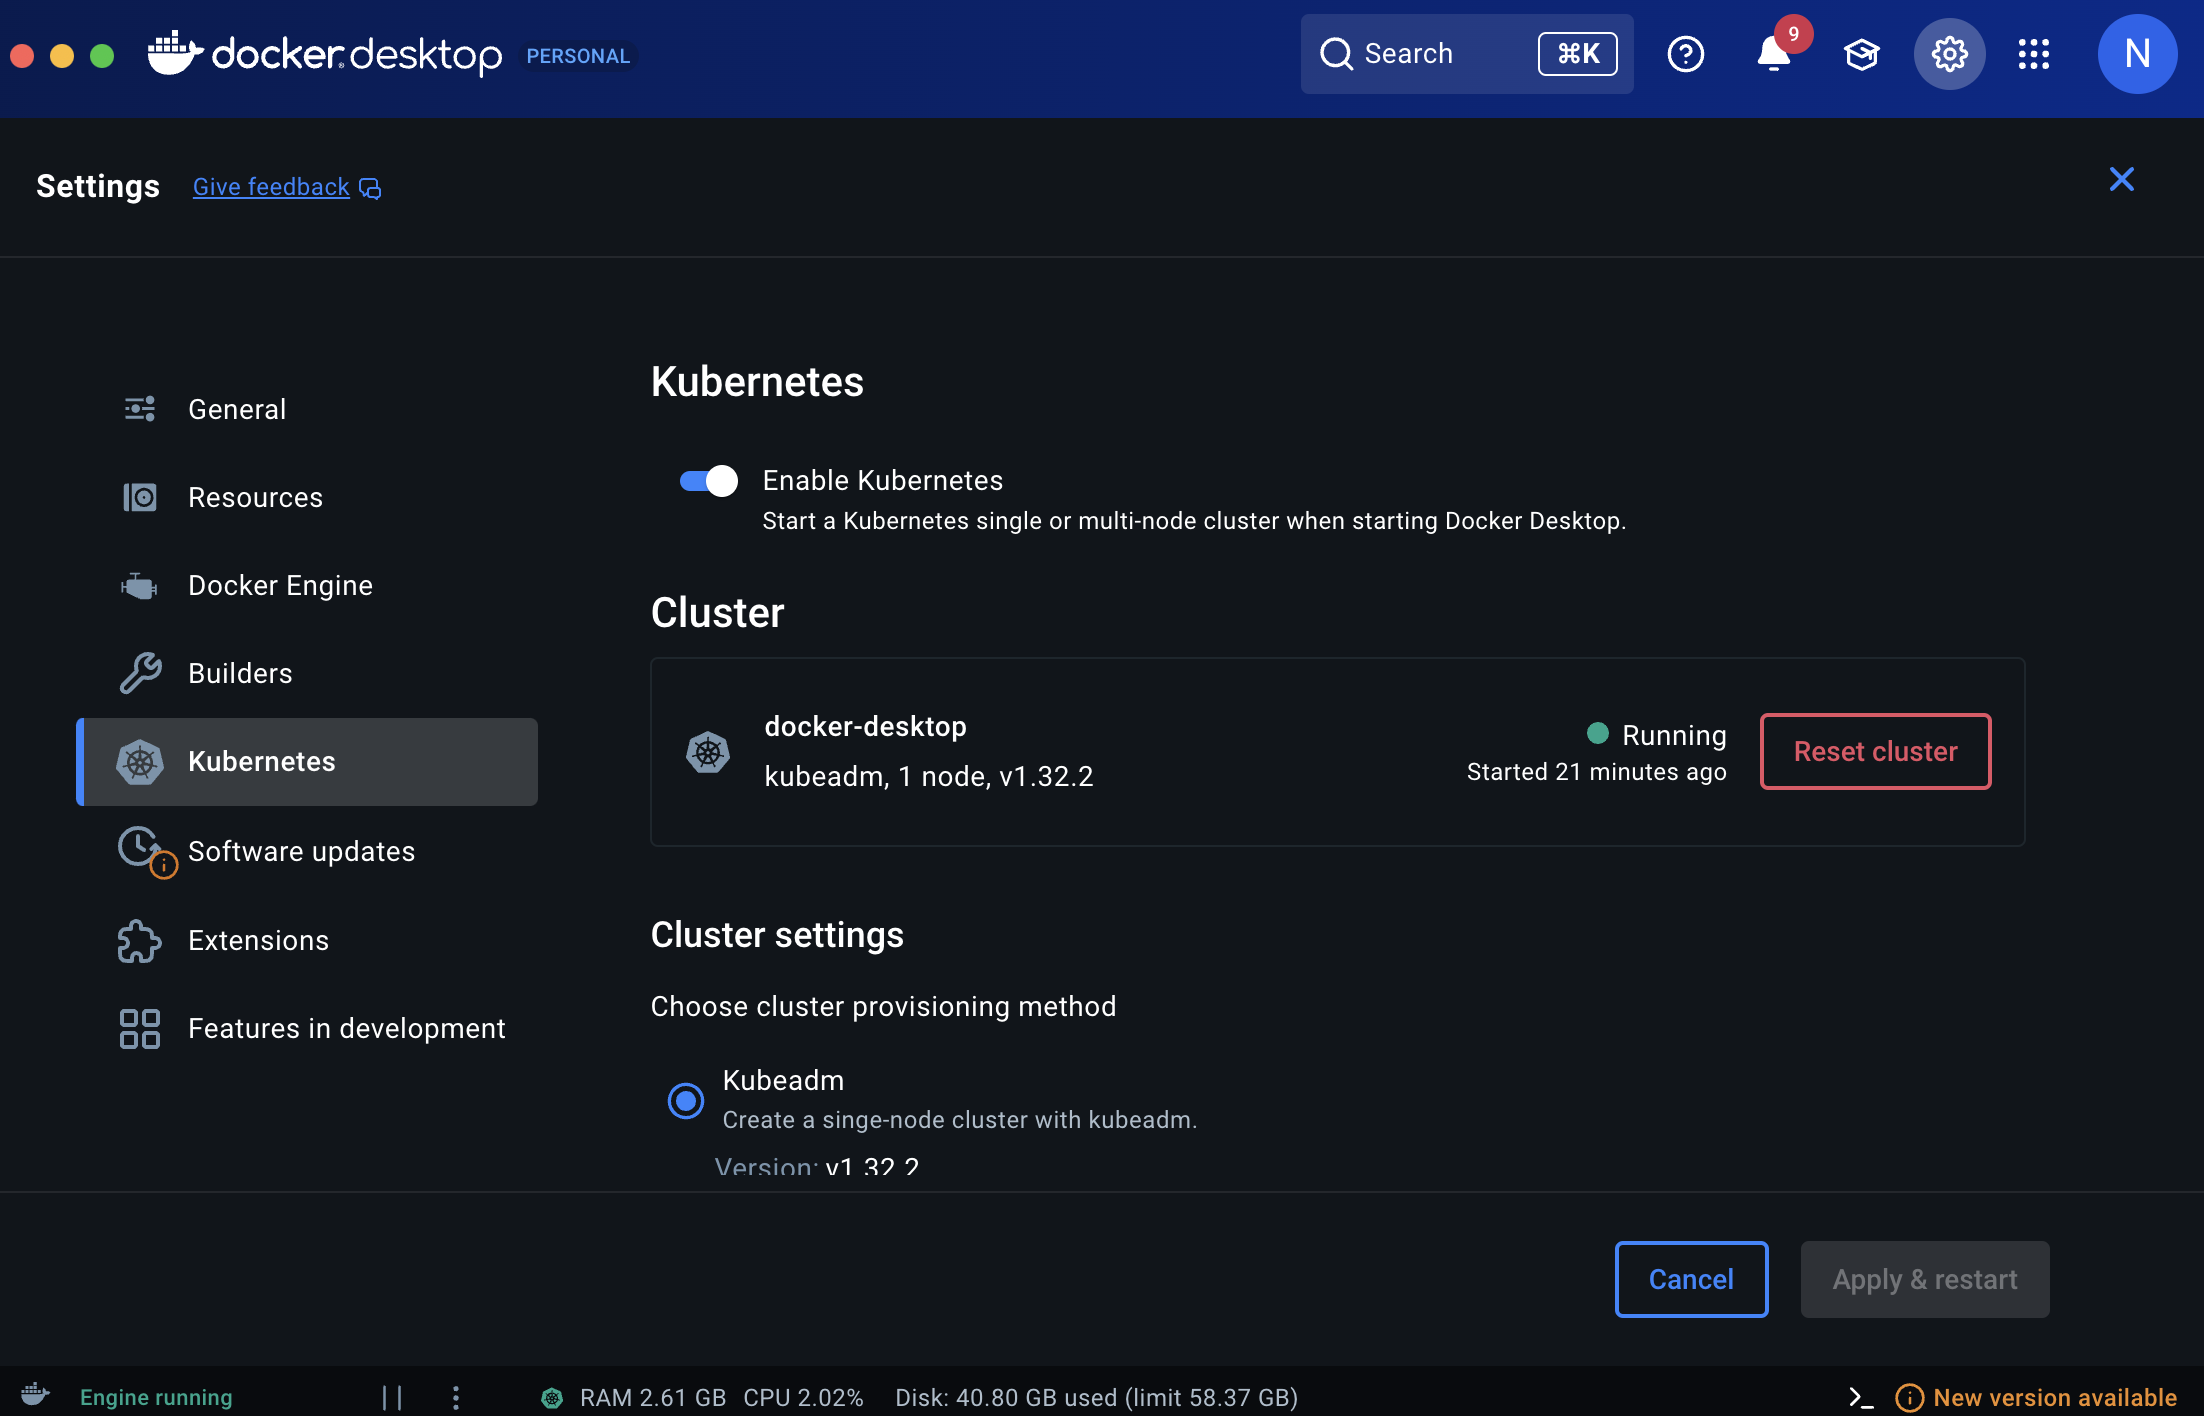2204x1416 pixels.
Task: Open terminal icon in status bar
Action: pyautogui.click(x=1860, y=1397)
